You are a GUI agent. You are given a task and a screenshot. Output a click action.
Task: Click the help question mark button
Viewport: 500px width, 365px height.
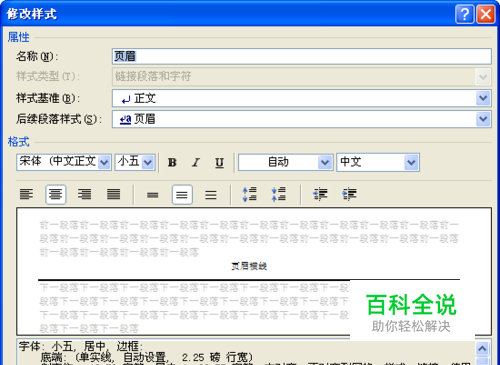tap(465, 14)
